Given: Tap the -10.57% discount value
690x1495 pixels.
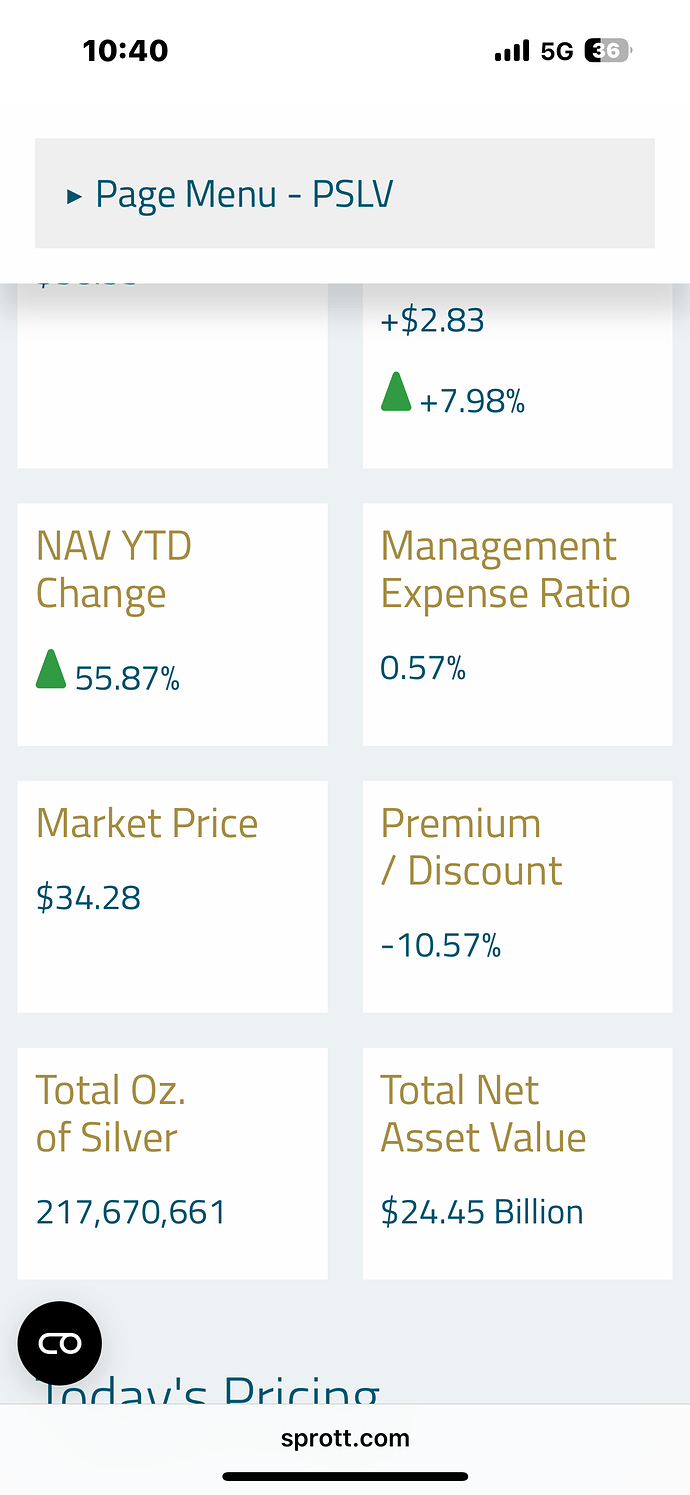Looking at the screenshot, I should [x=441, y=945].
